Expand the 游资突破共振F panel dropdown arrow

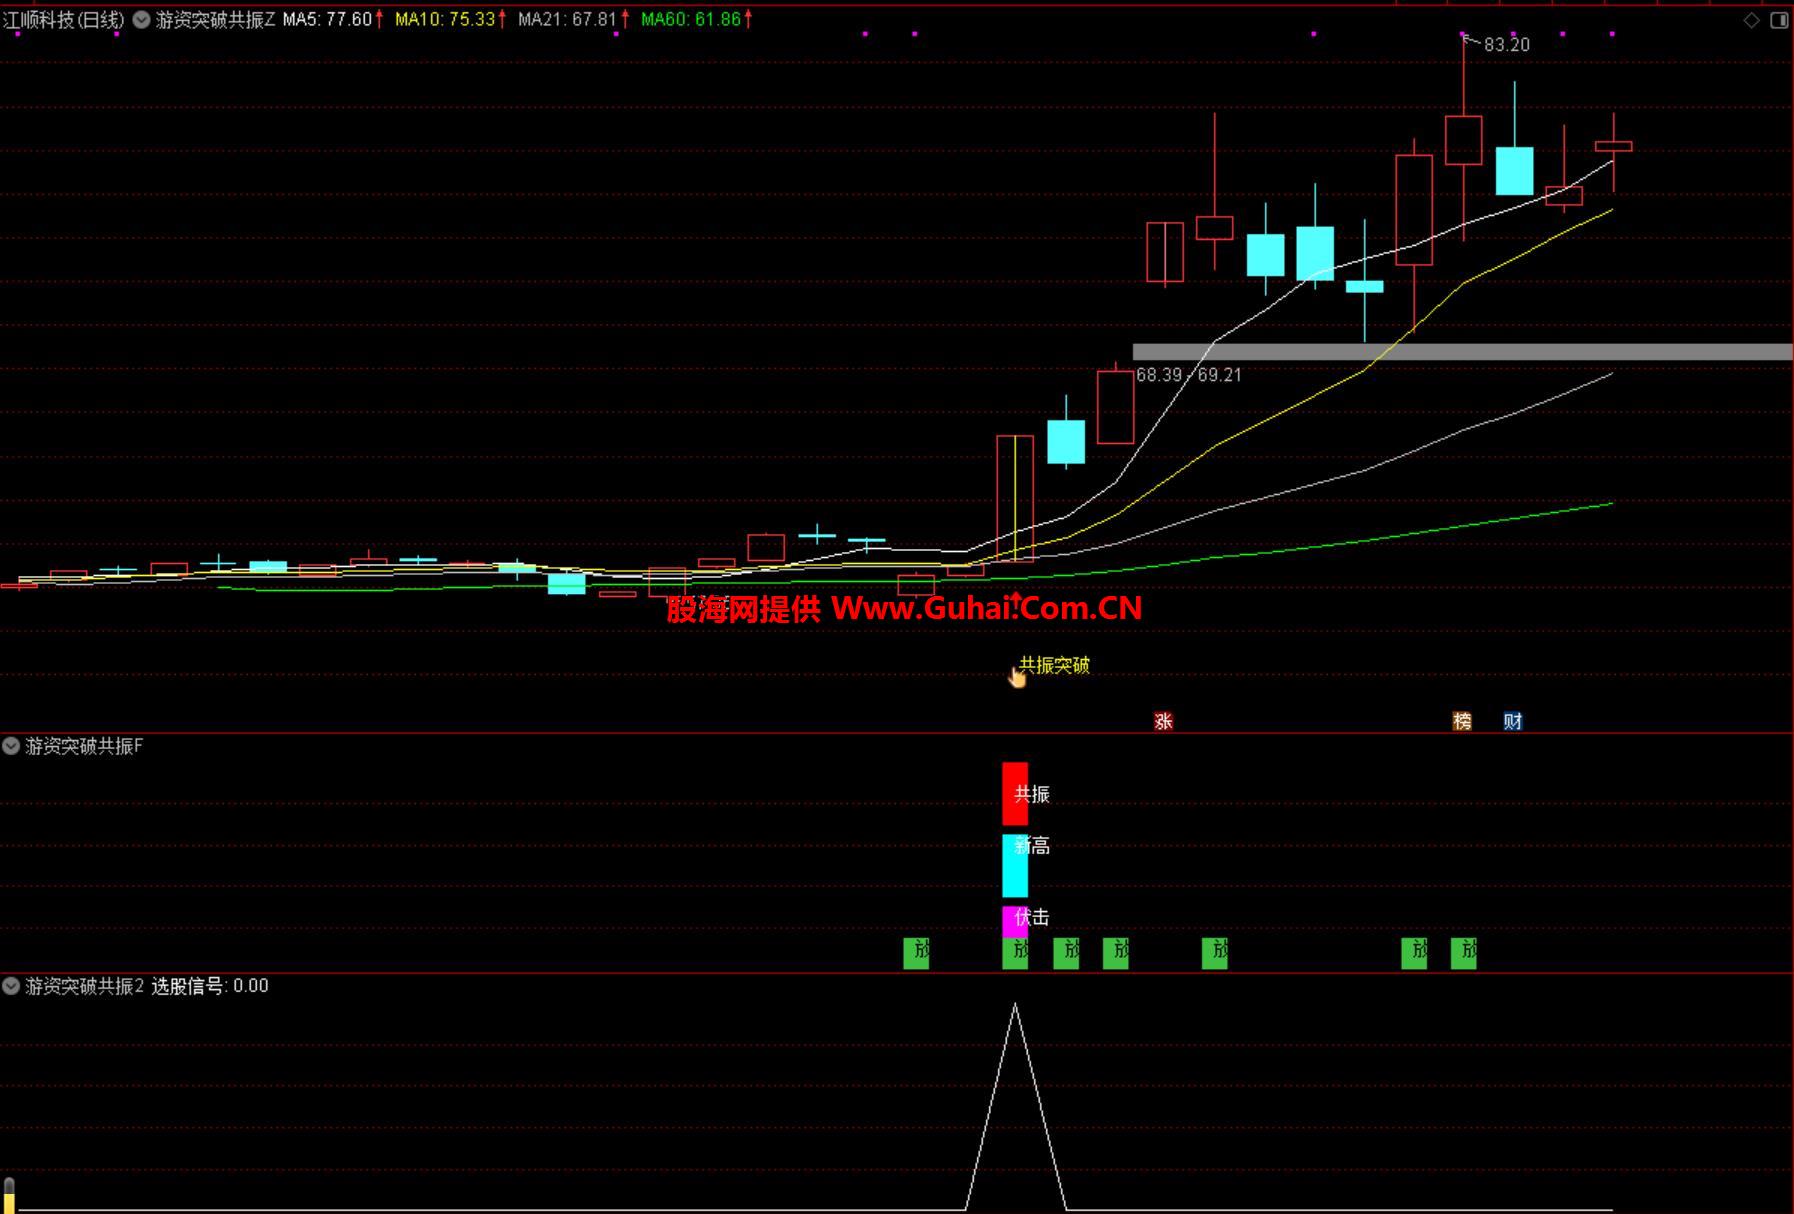11,746
